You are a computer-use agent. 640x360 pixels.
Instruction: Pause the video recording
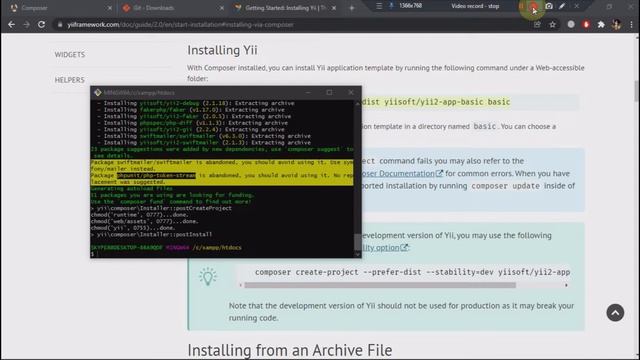pos(522,6)
